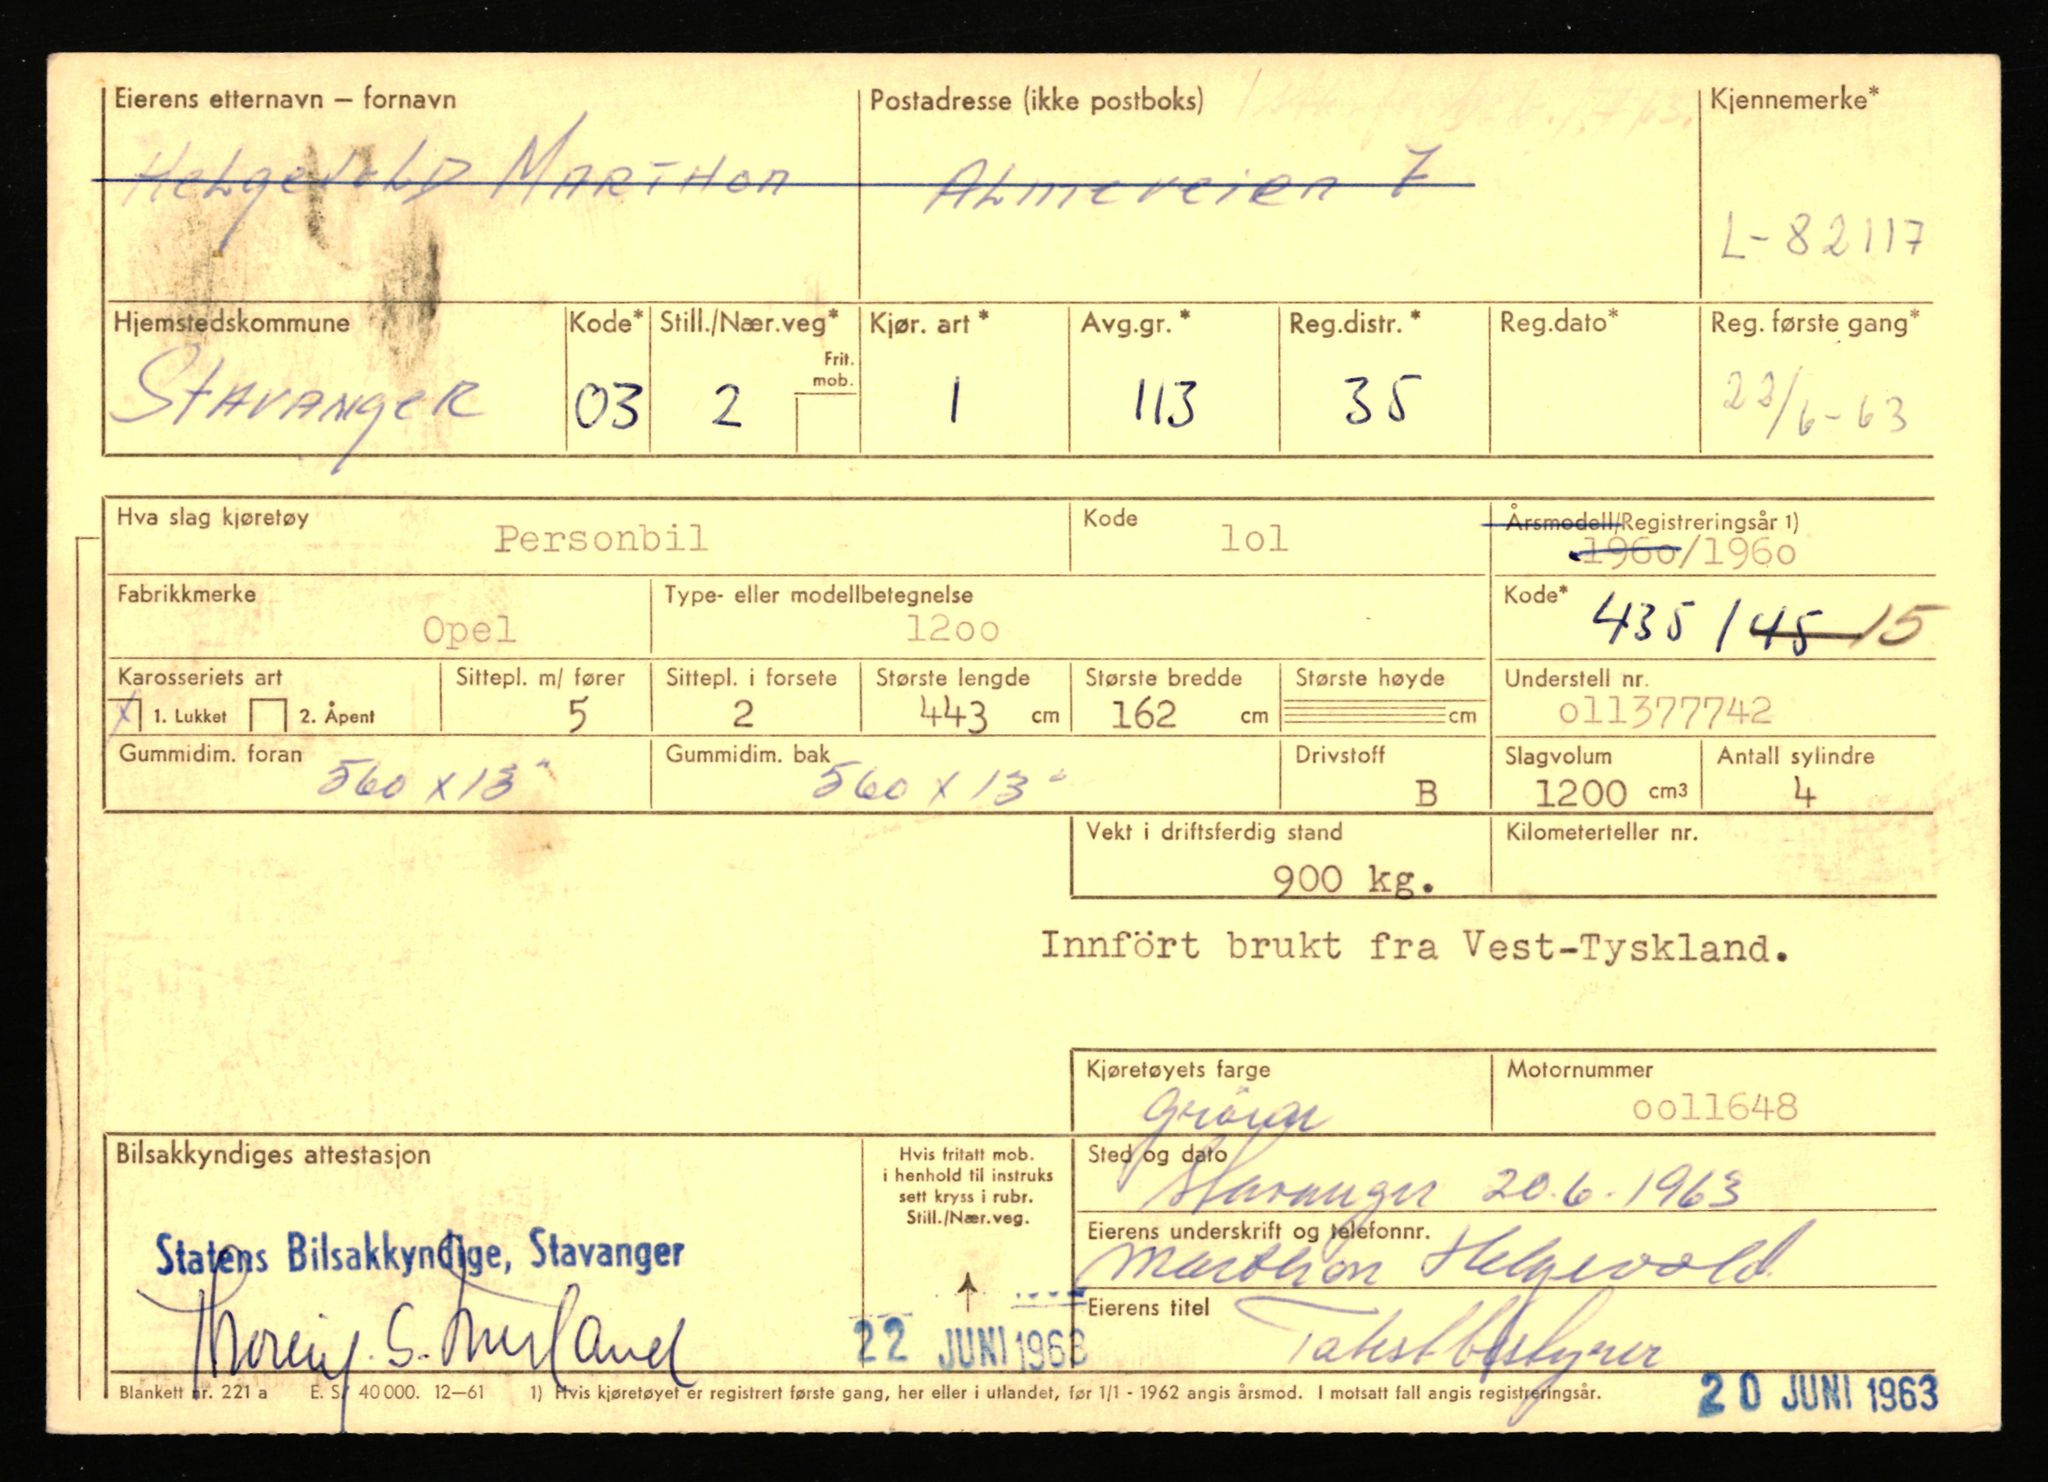Image resolution: width=2048 pixels, height=1482 pixels.
Task: Click the typed Kode value 'lol'
Action: tap(1253, 539)
